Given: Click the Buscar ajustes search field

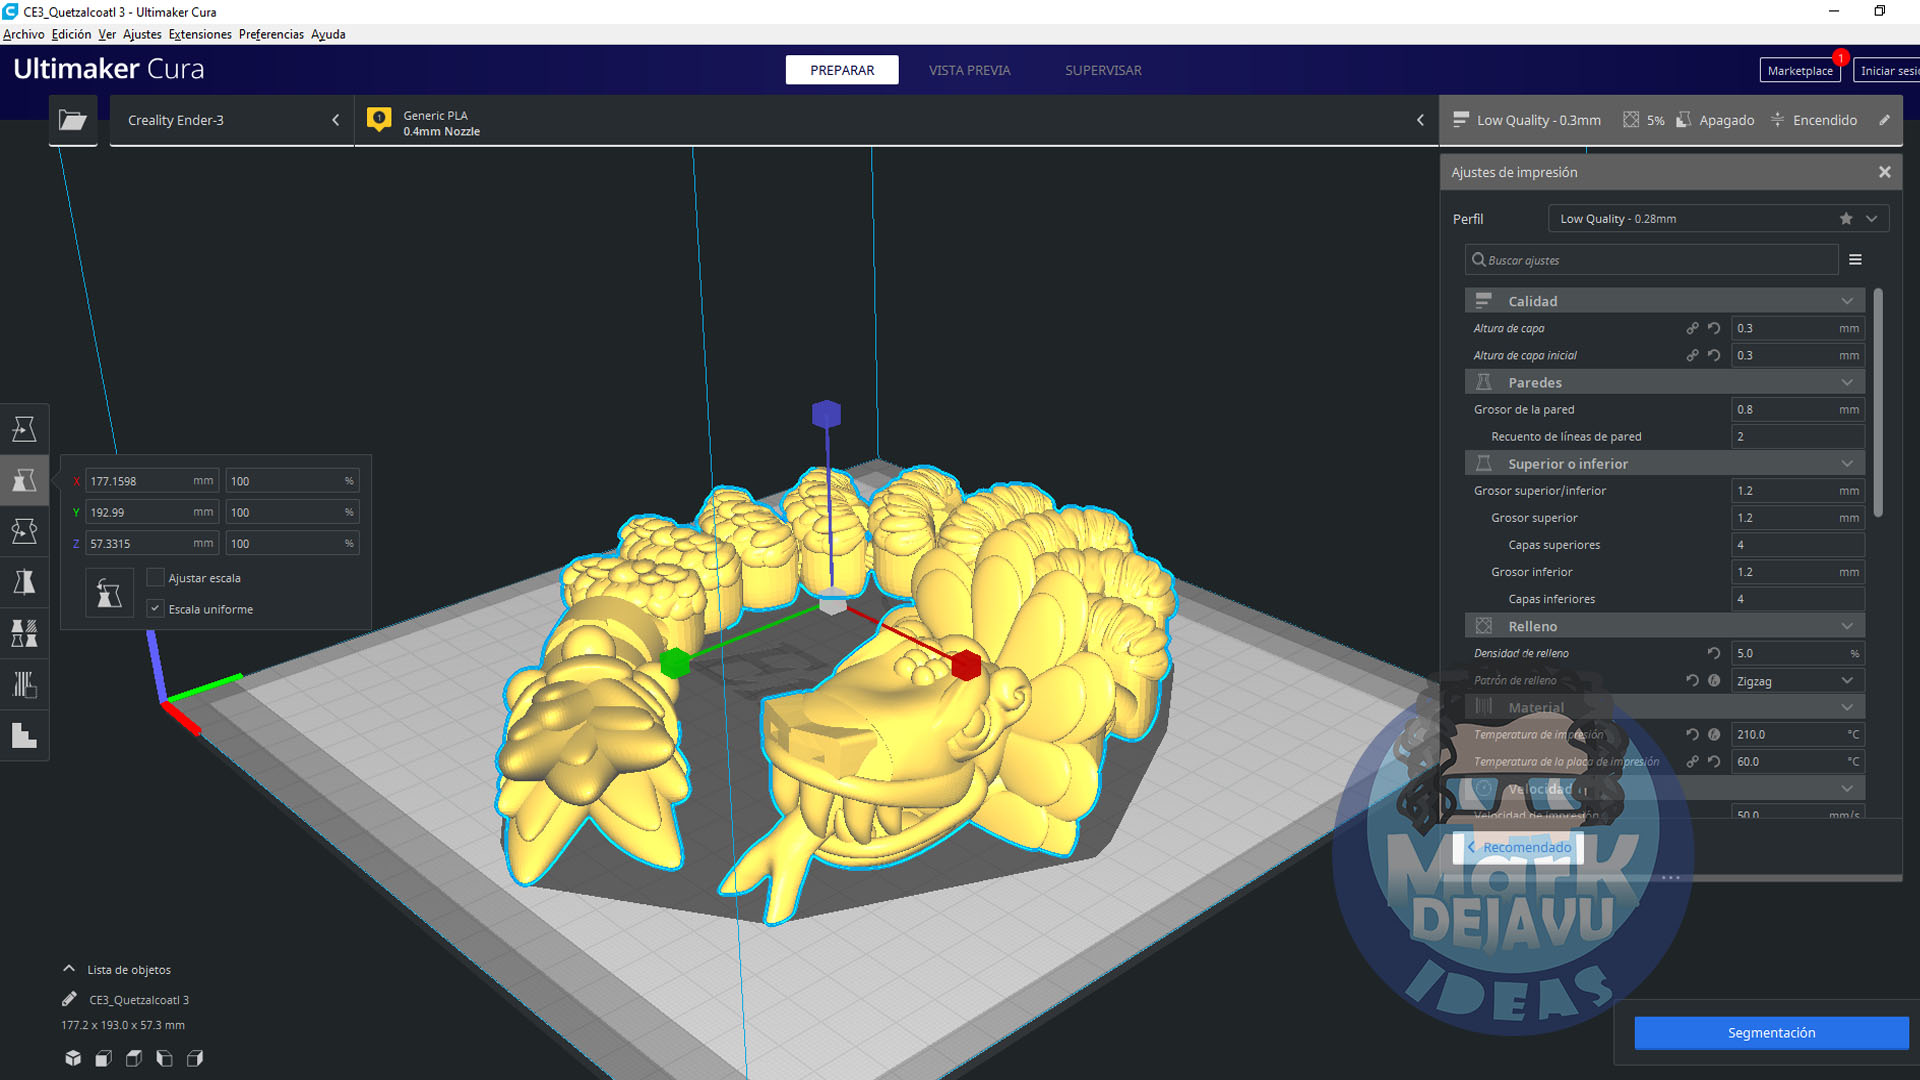Looking at the screenshot, I should (1655, 260).
